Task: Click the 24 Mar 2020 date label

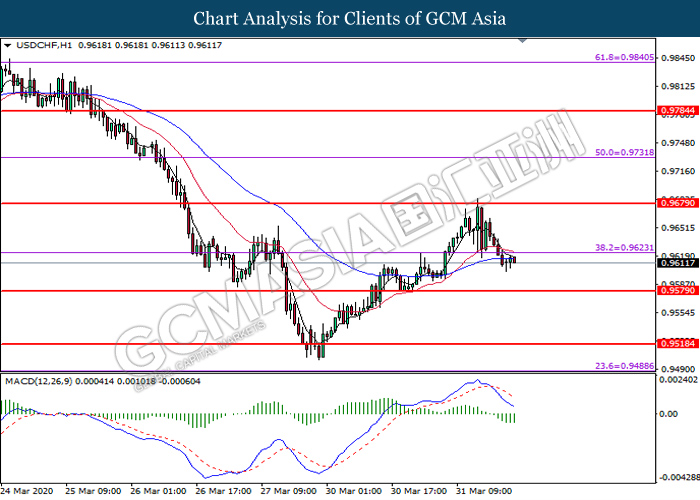Action: coord(27,491)
